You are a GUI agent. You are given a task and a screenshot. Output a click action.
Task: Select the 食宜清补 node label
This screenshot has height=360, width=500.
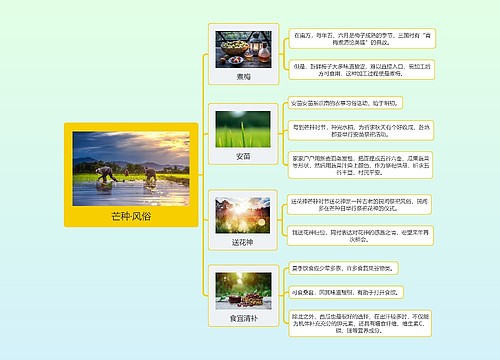[x=244, y=318]
